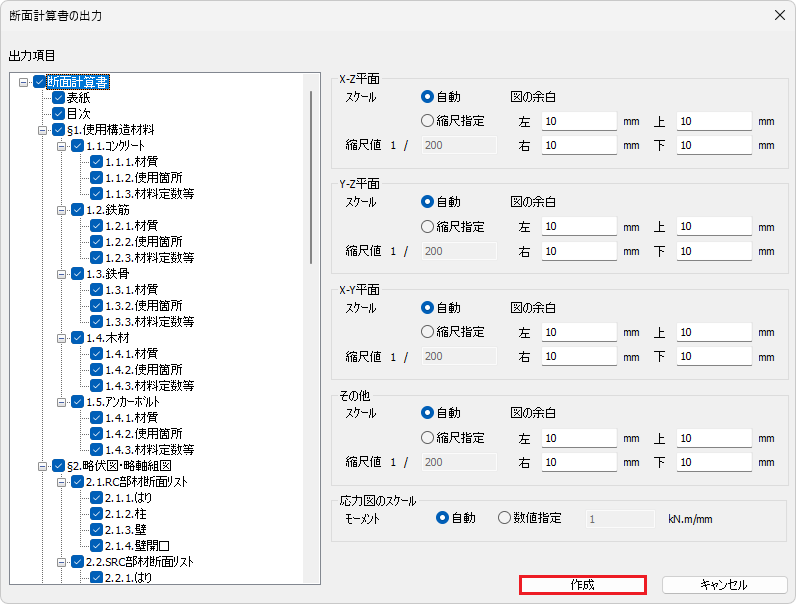
Task: Collapse the 2.1.RC部材断面リスト branch
Action: click(x=62, y=482)
